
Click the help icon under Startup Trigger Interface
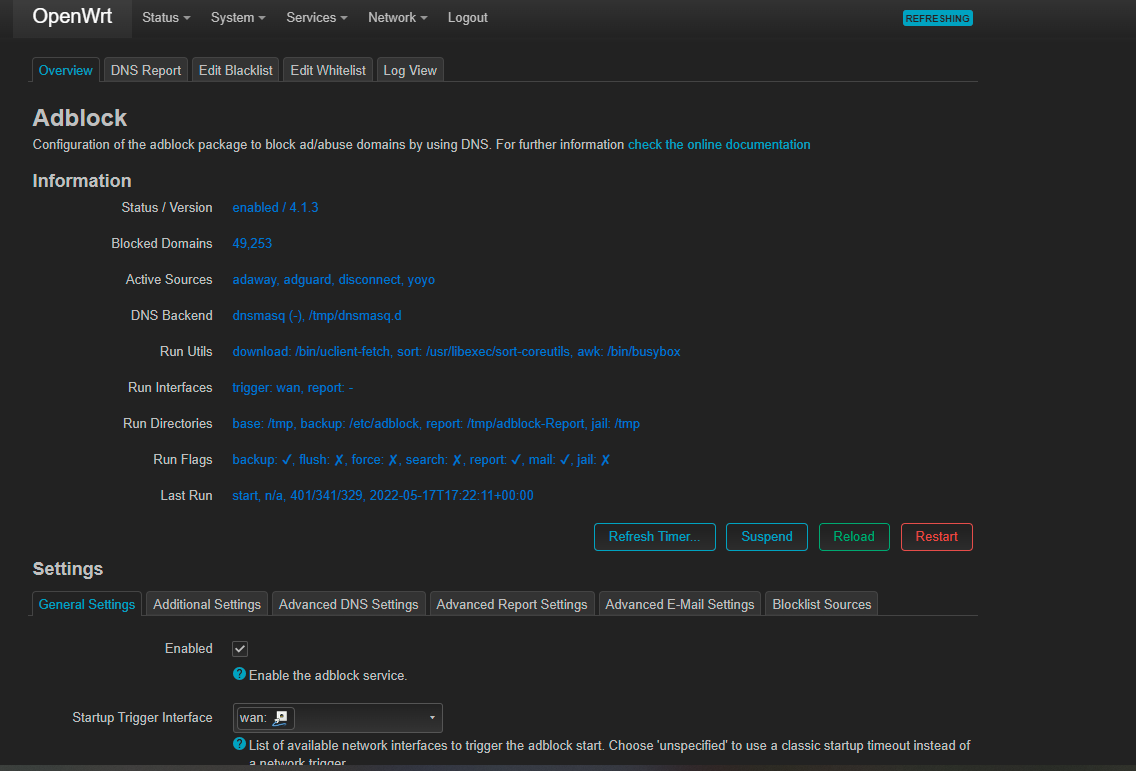click(x=239, y=744)
